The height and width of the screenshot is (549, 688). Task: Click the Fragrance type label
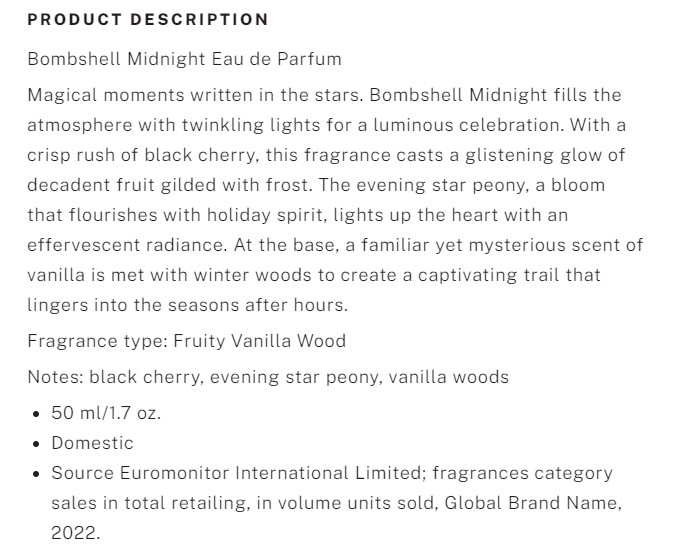pyautogui.click(x=97, y=341)
